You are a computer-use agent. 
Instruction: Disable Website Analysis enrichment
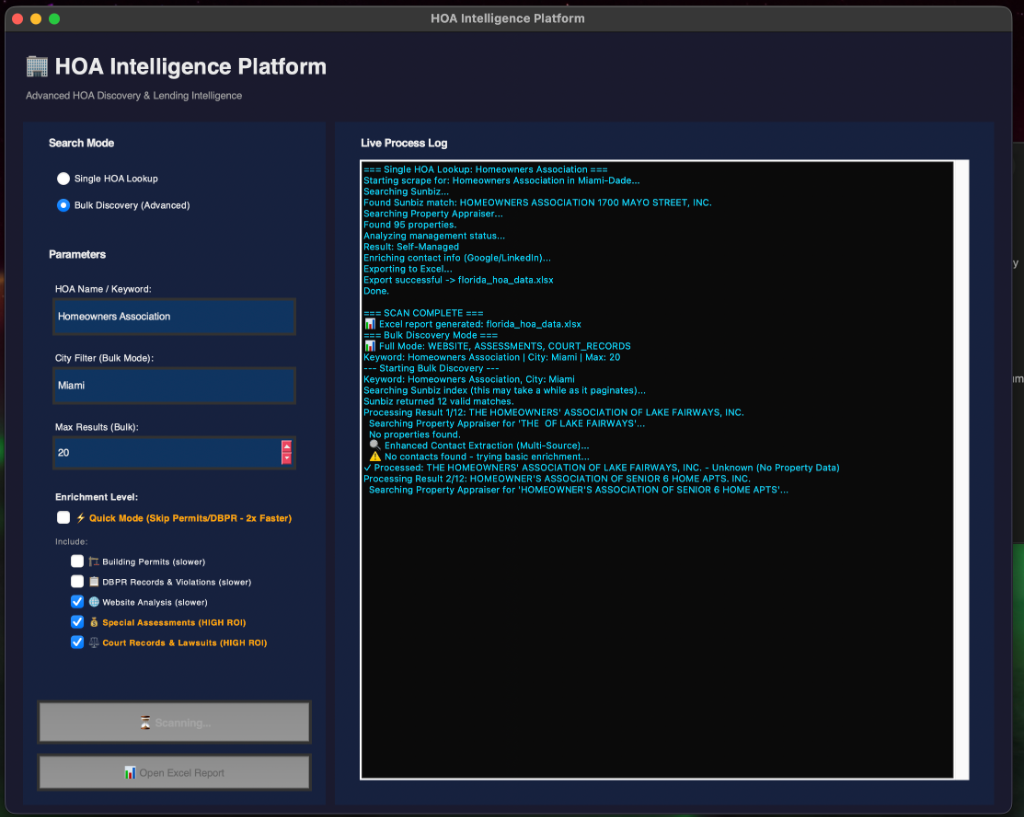77,601
